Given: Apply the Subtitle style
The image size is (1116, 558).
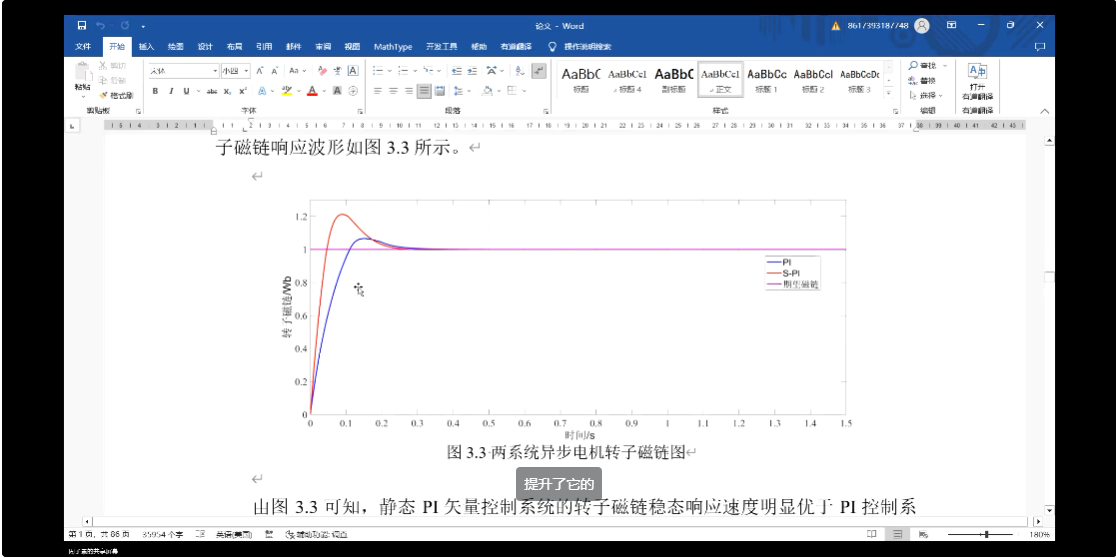Looking at the screenshot, I should 674,80.
